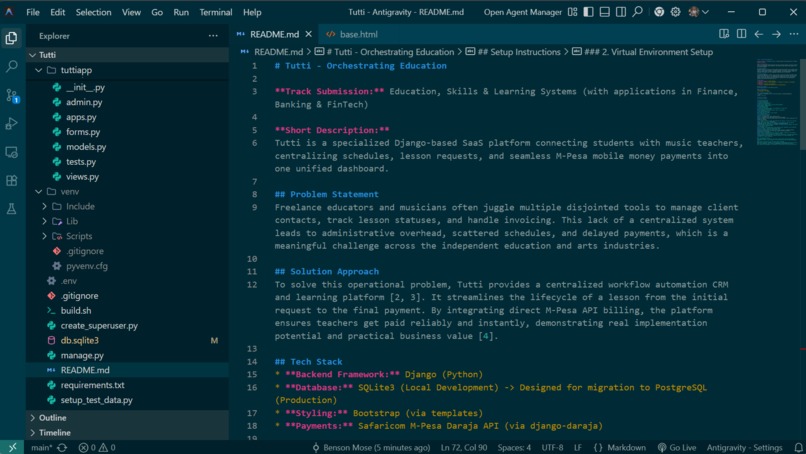Open the Remote Explorer icon
806x454 pixels.
tap(11, 152)
